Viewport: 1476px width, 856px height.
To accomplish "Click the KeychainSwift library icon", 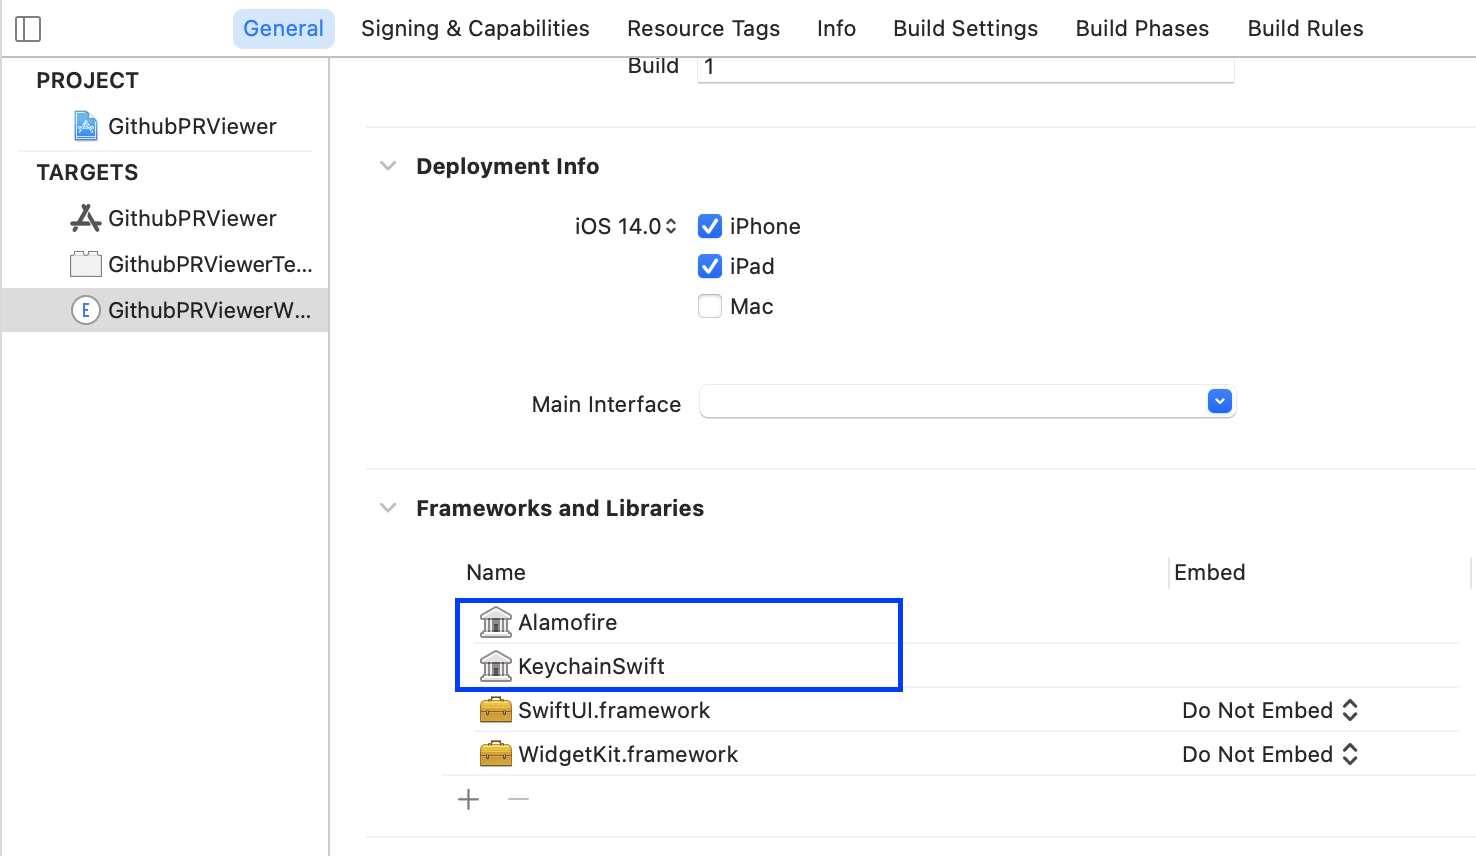I will pyautogui.click(x=496, y=666).
